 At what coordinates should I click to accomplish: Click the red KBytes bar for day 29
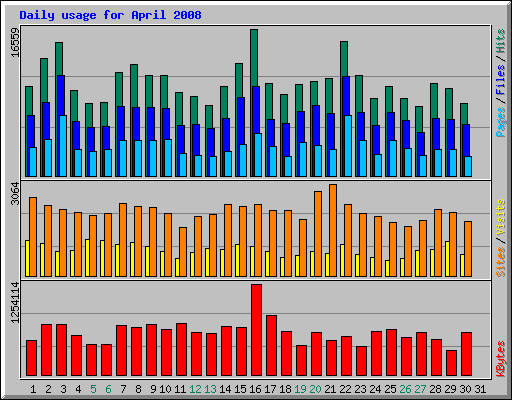point(451,363)
